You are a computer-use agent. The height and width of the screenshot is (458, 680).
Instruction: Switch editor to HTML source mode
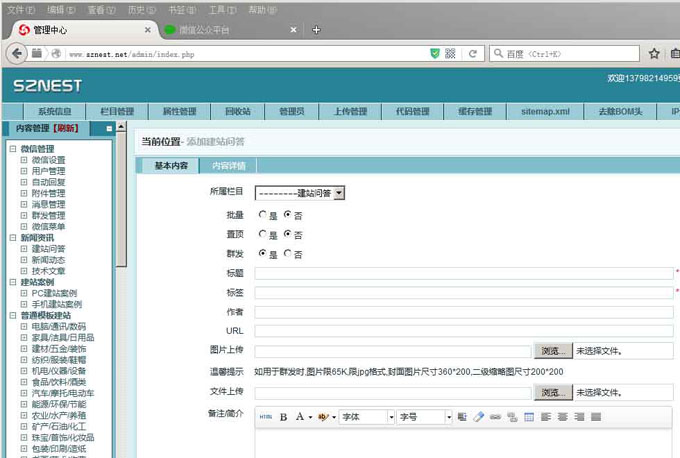[266, 416]
